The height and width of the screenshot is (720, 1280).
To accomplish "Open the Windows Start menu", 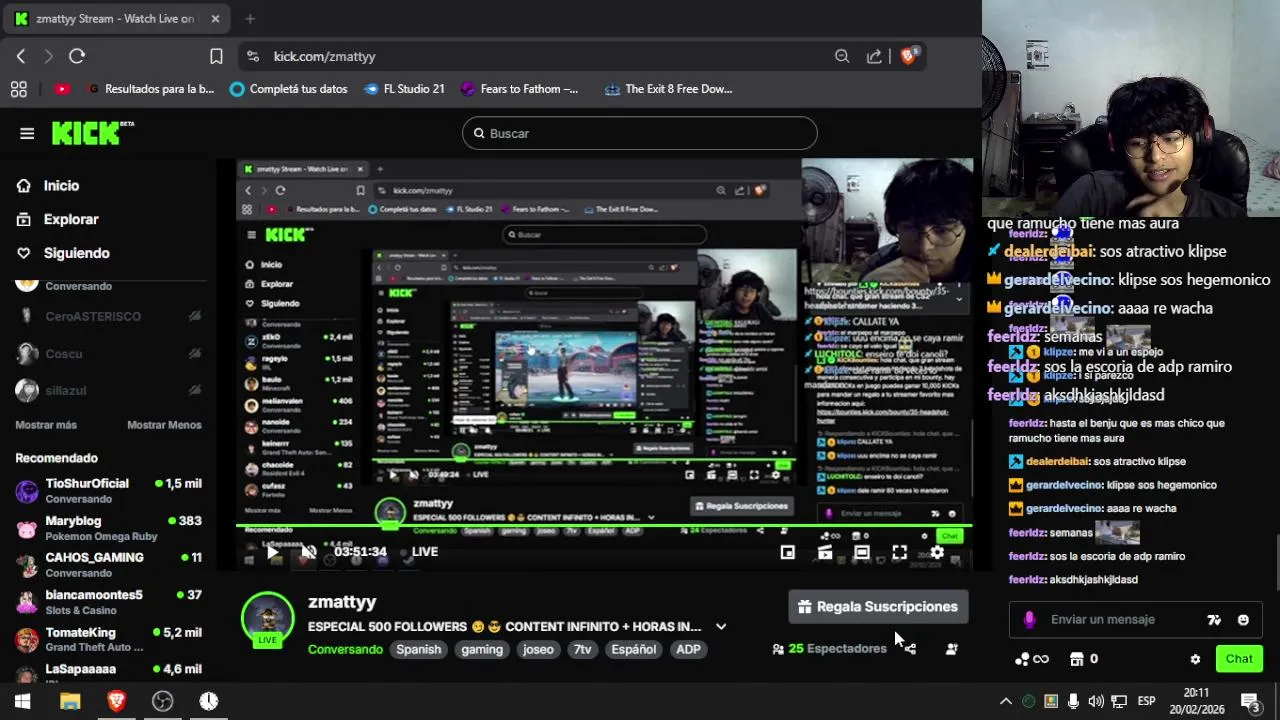I will (x=22, y=701).
